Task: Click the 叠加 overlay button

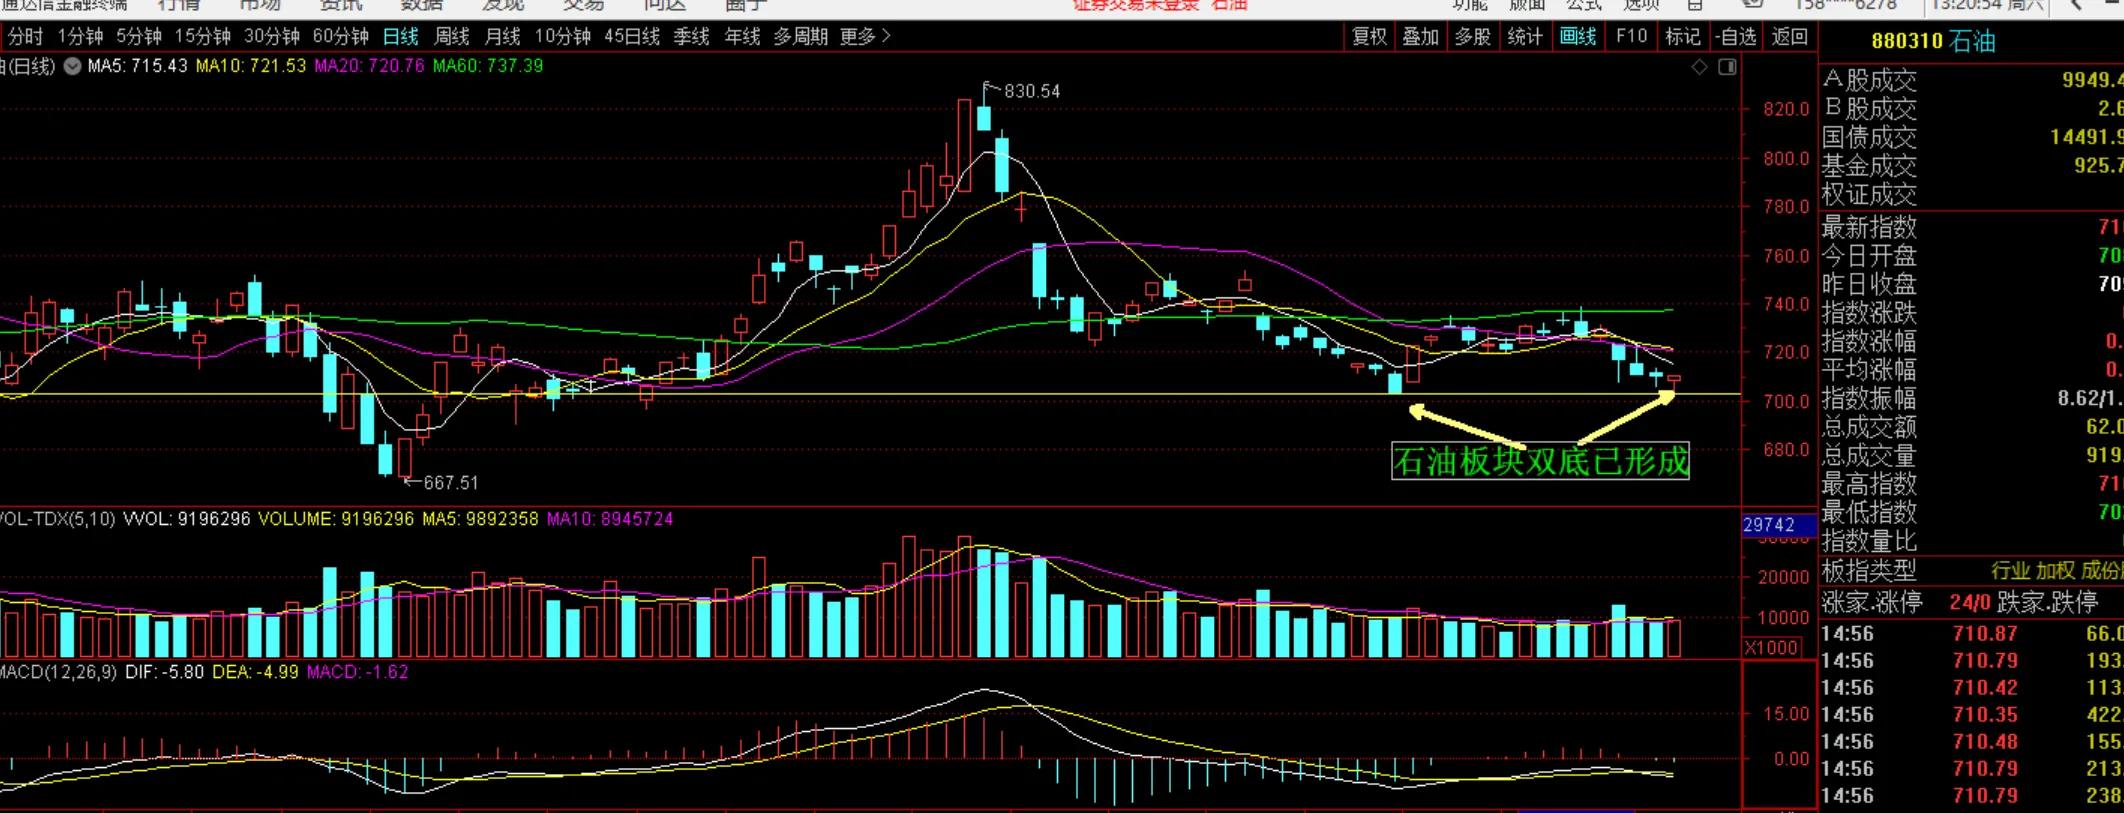Action: 1420,37
